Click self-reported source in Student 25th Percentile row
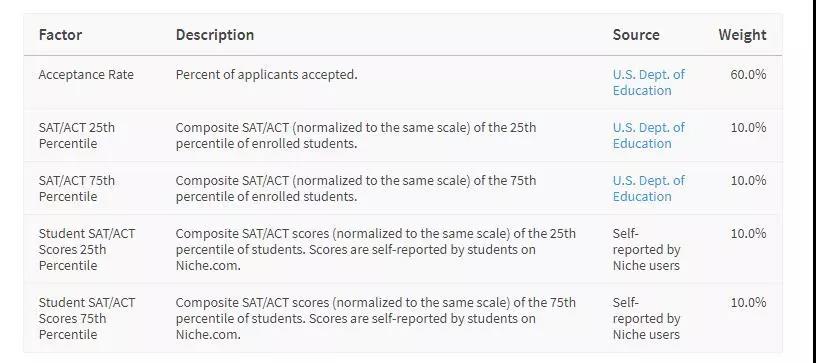 point(646,249)
